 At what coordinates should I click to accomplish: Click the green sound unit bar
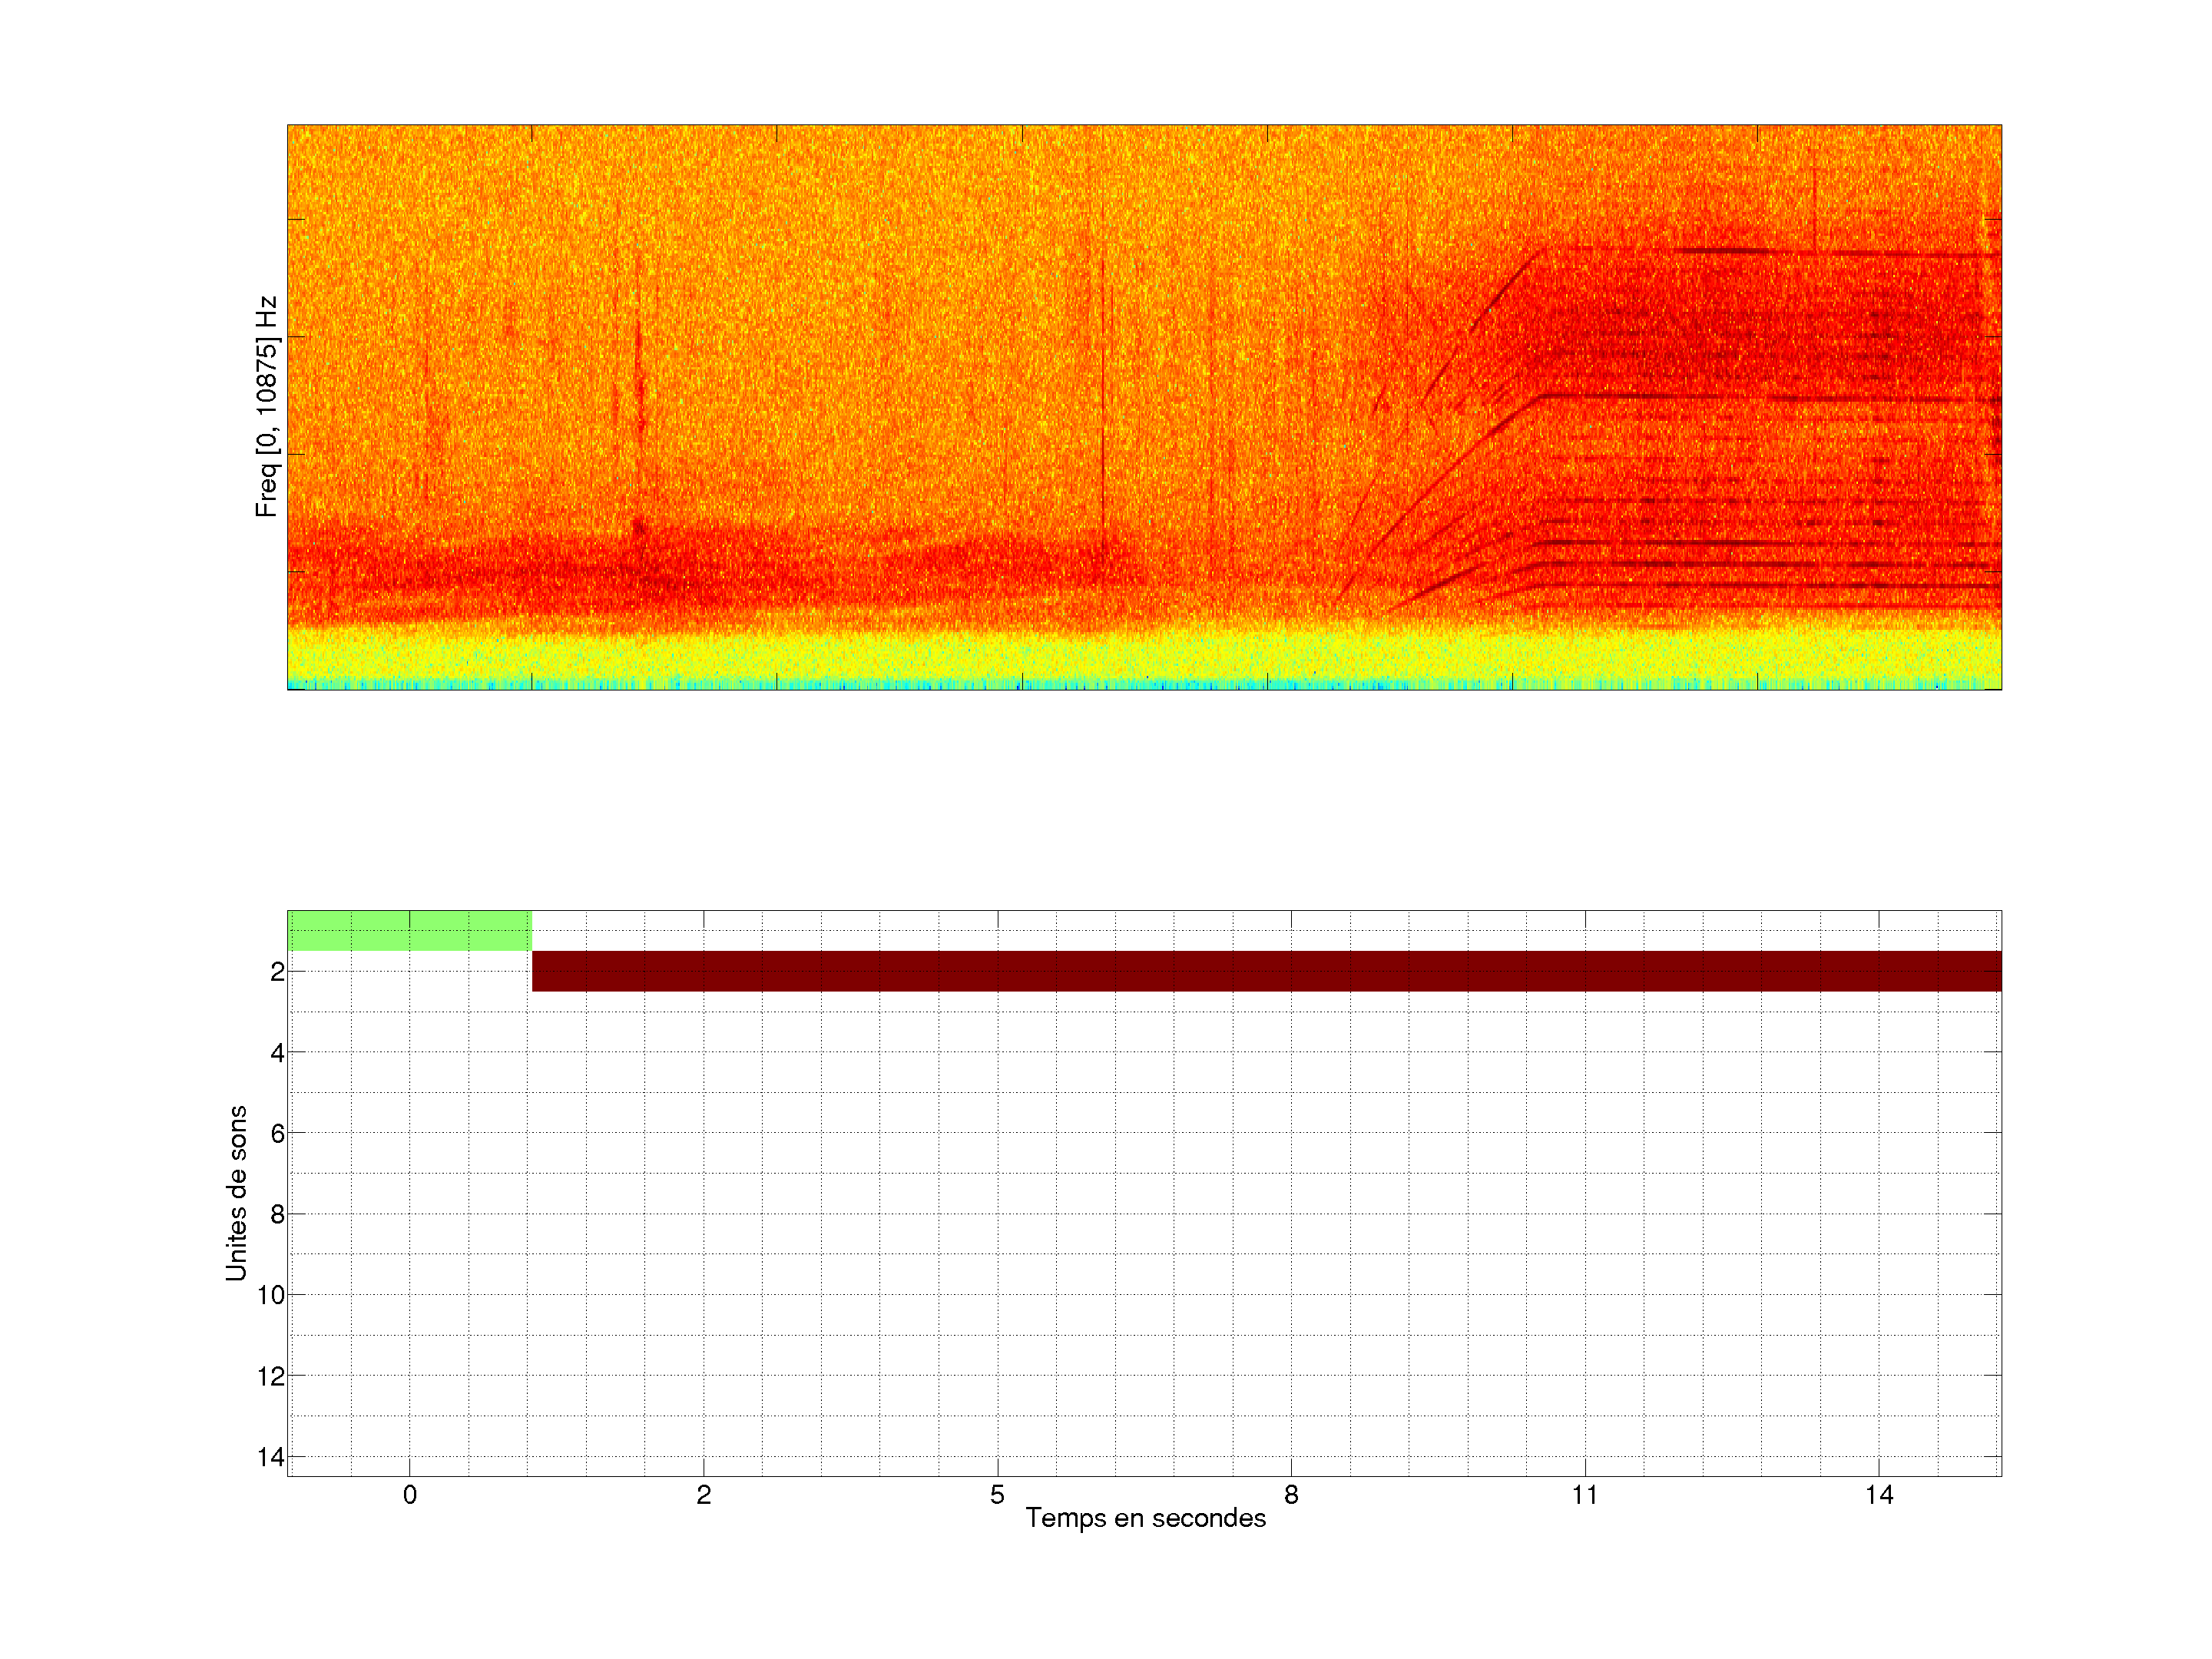tap(409, 930)
